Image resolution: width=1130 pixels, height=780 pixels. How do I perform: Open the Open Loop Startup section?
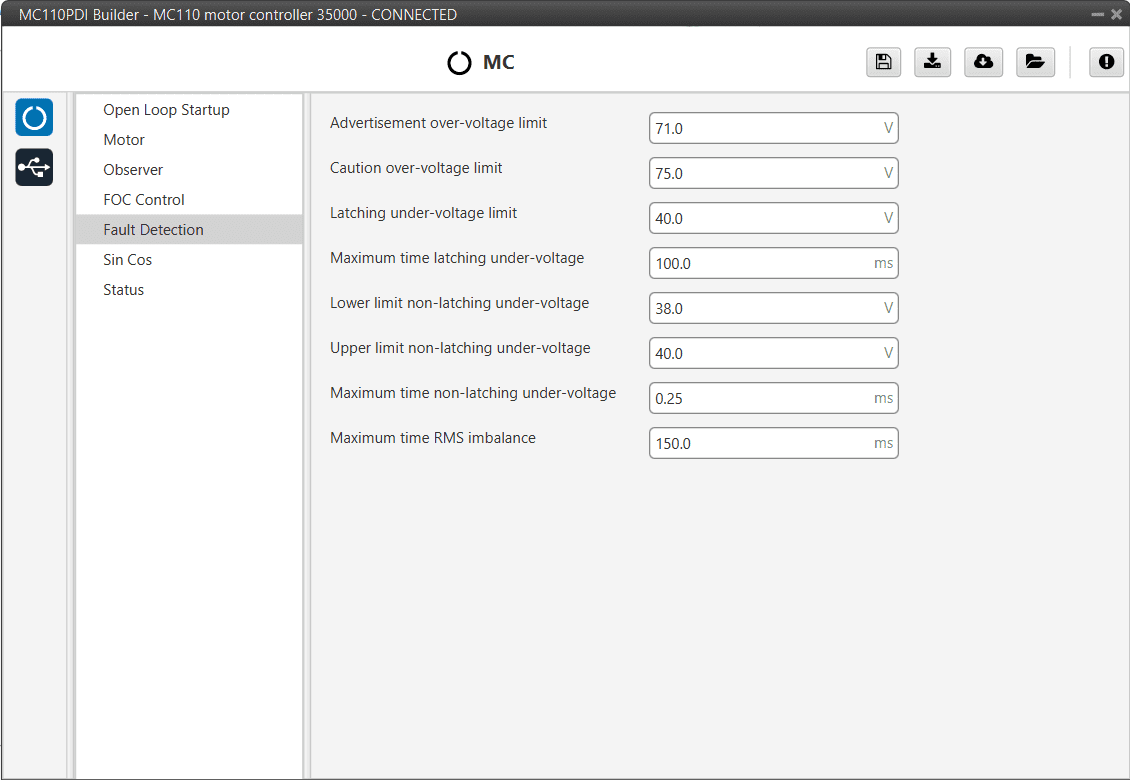click(x=189, y=110)
